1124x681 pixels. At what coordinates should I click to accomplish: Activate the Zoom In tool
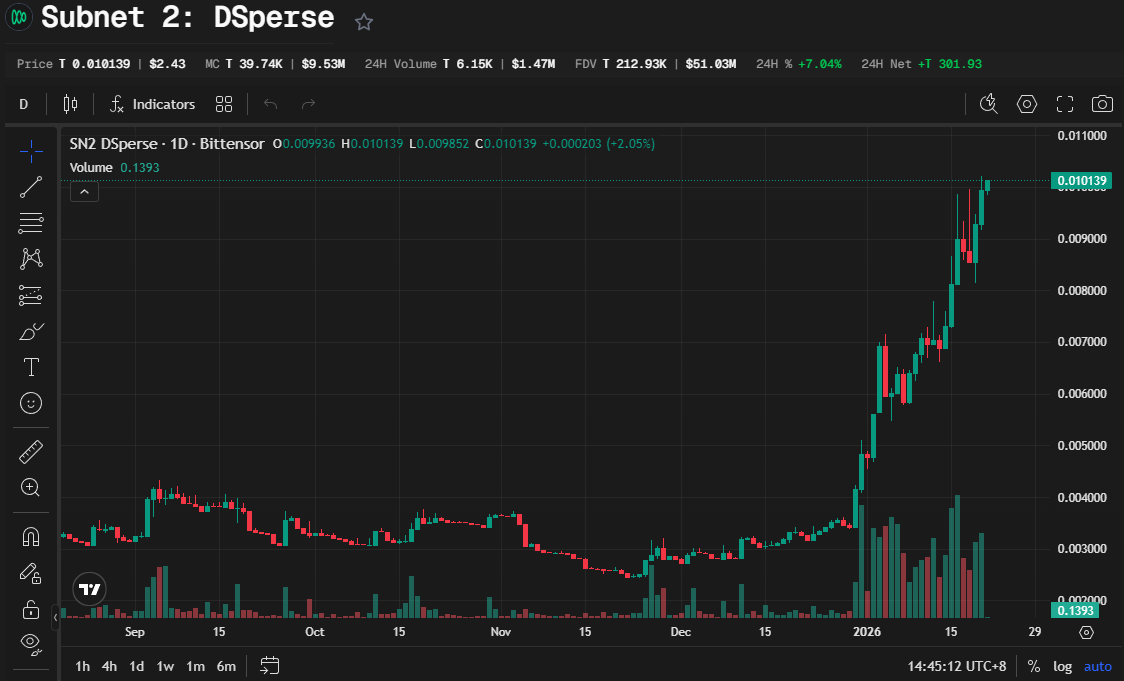point(31,488)
